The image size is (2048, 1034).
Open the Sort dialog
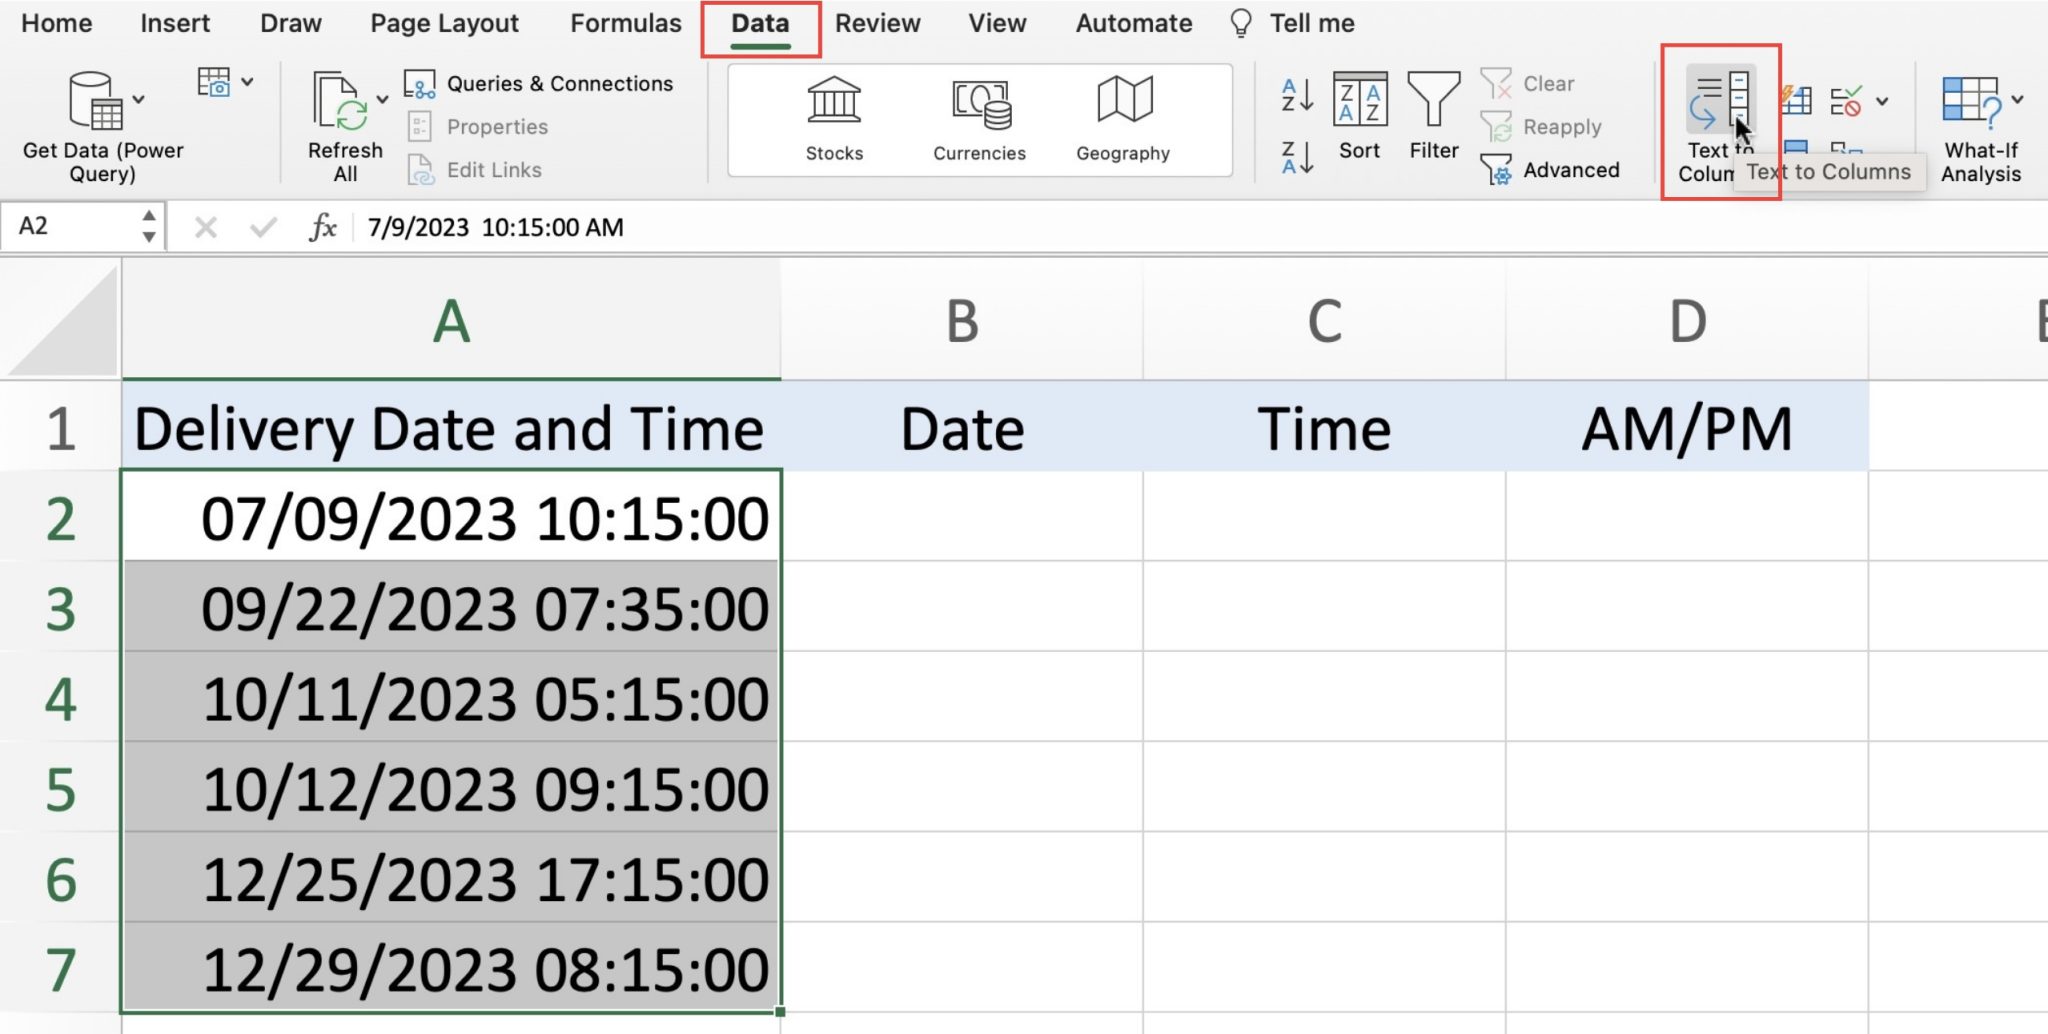pos(1360,115)
